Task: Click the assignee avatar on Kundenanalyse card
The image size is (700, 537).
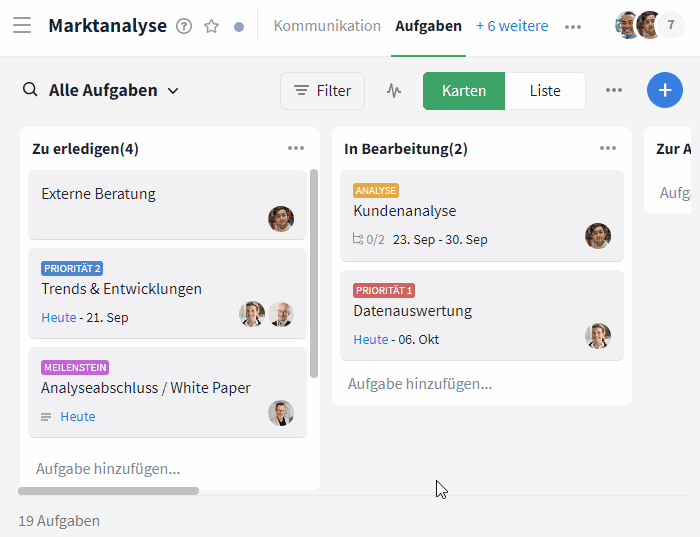Action: pos(598,236)
